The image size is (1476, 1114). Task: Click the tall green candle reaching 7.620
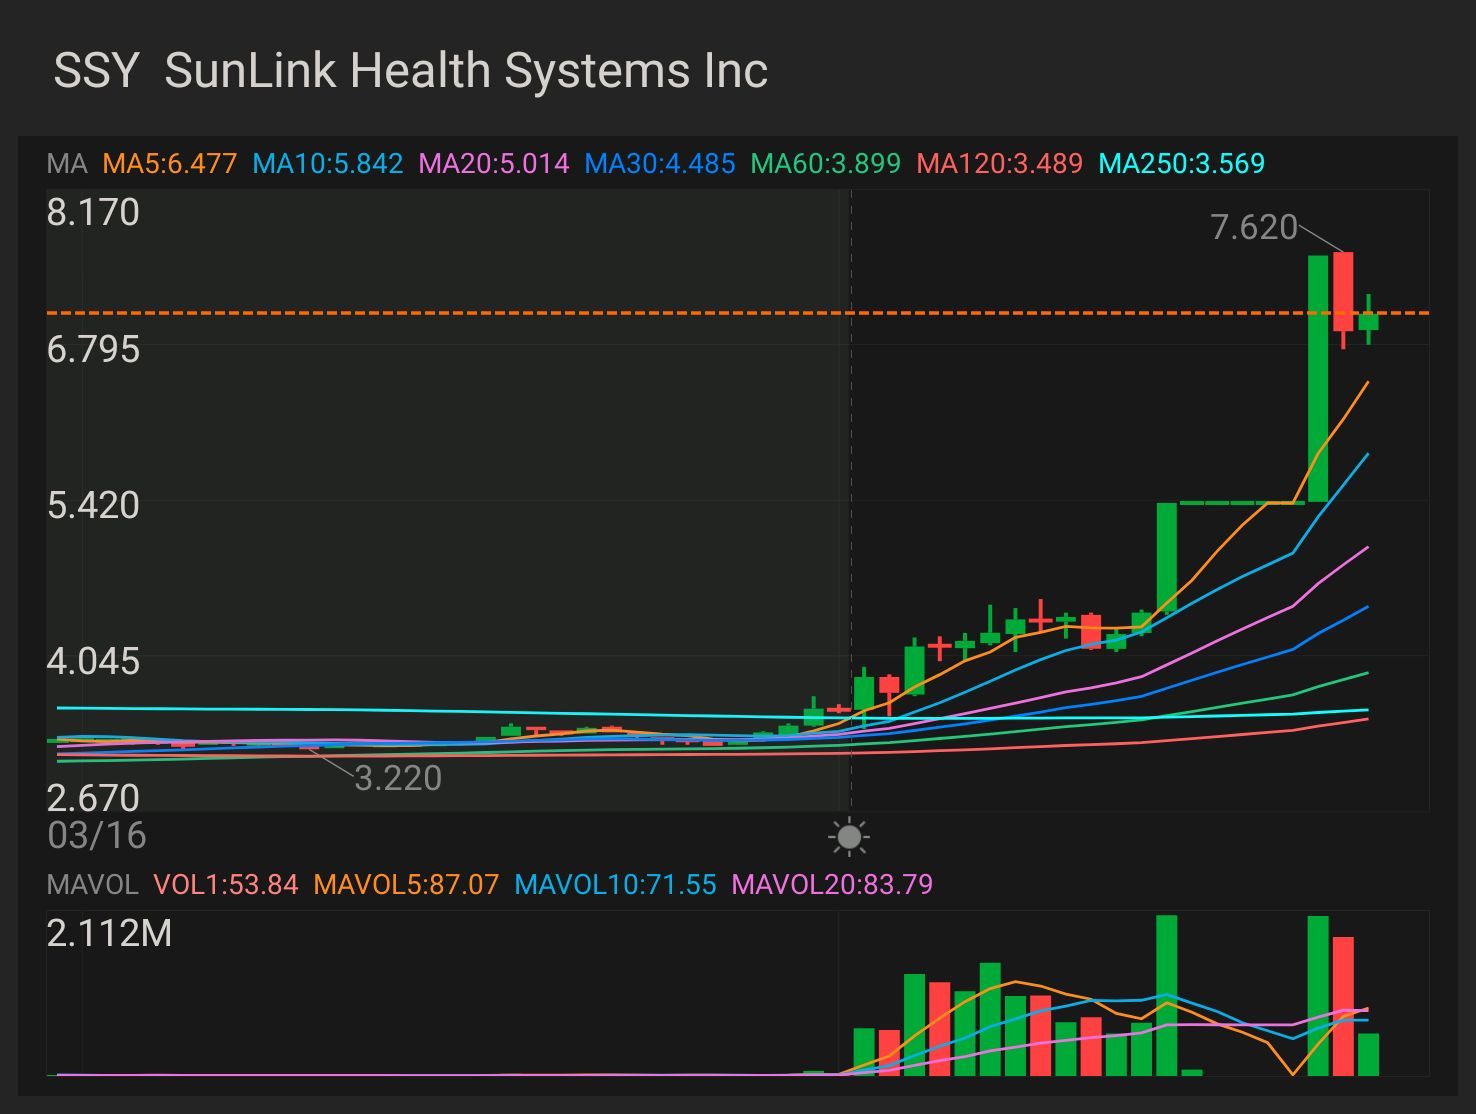[1318, 378]
